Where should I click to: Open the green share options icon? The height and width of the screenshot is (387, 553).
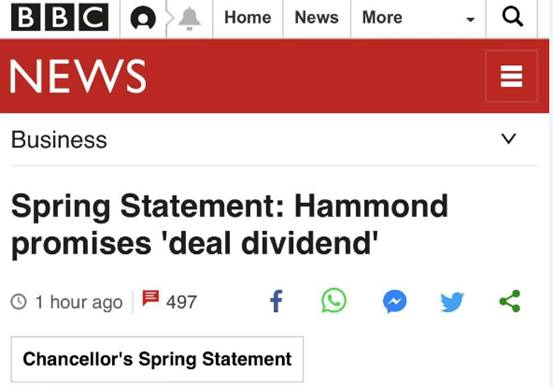[510, 301]
